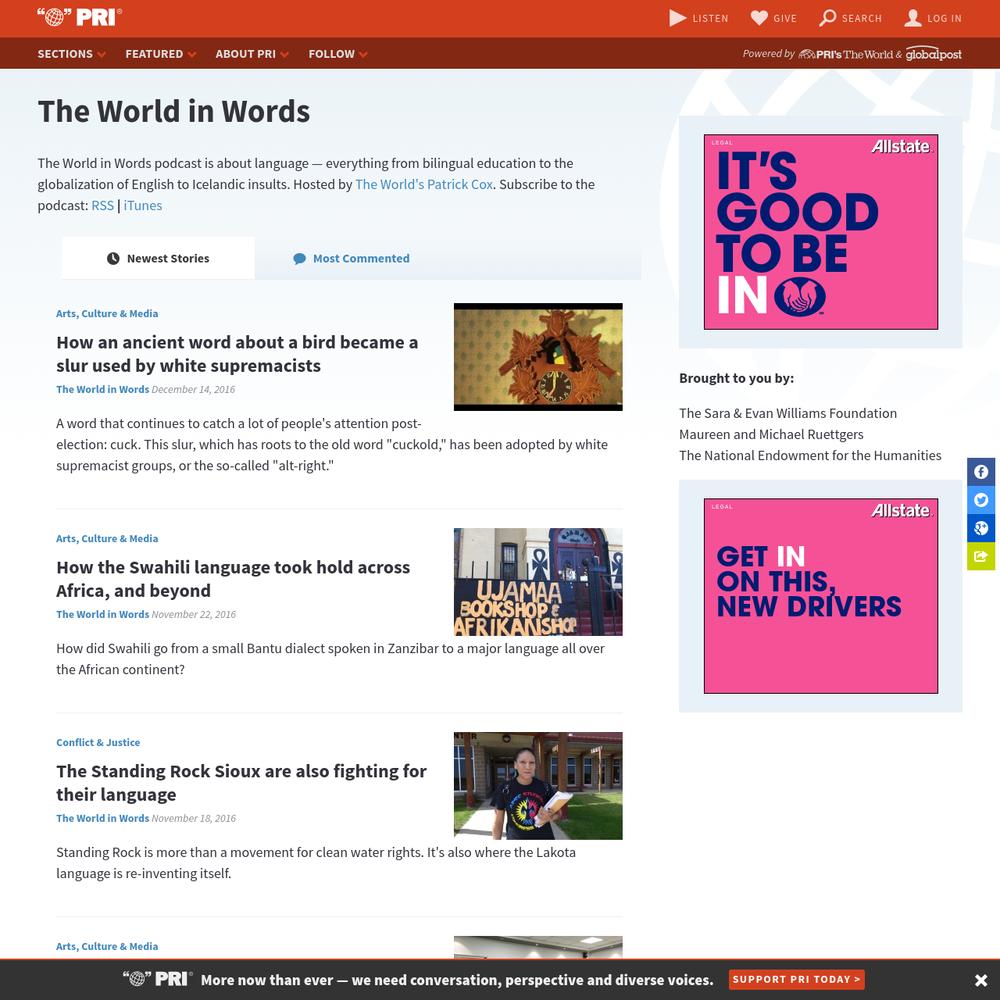Click Conflict & Justice category link
1000x1000 pixels.
(98, 742)
